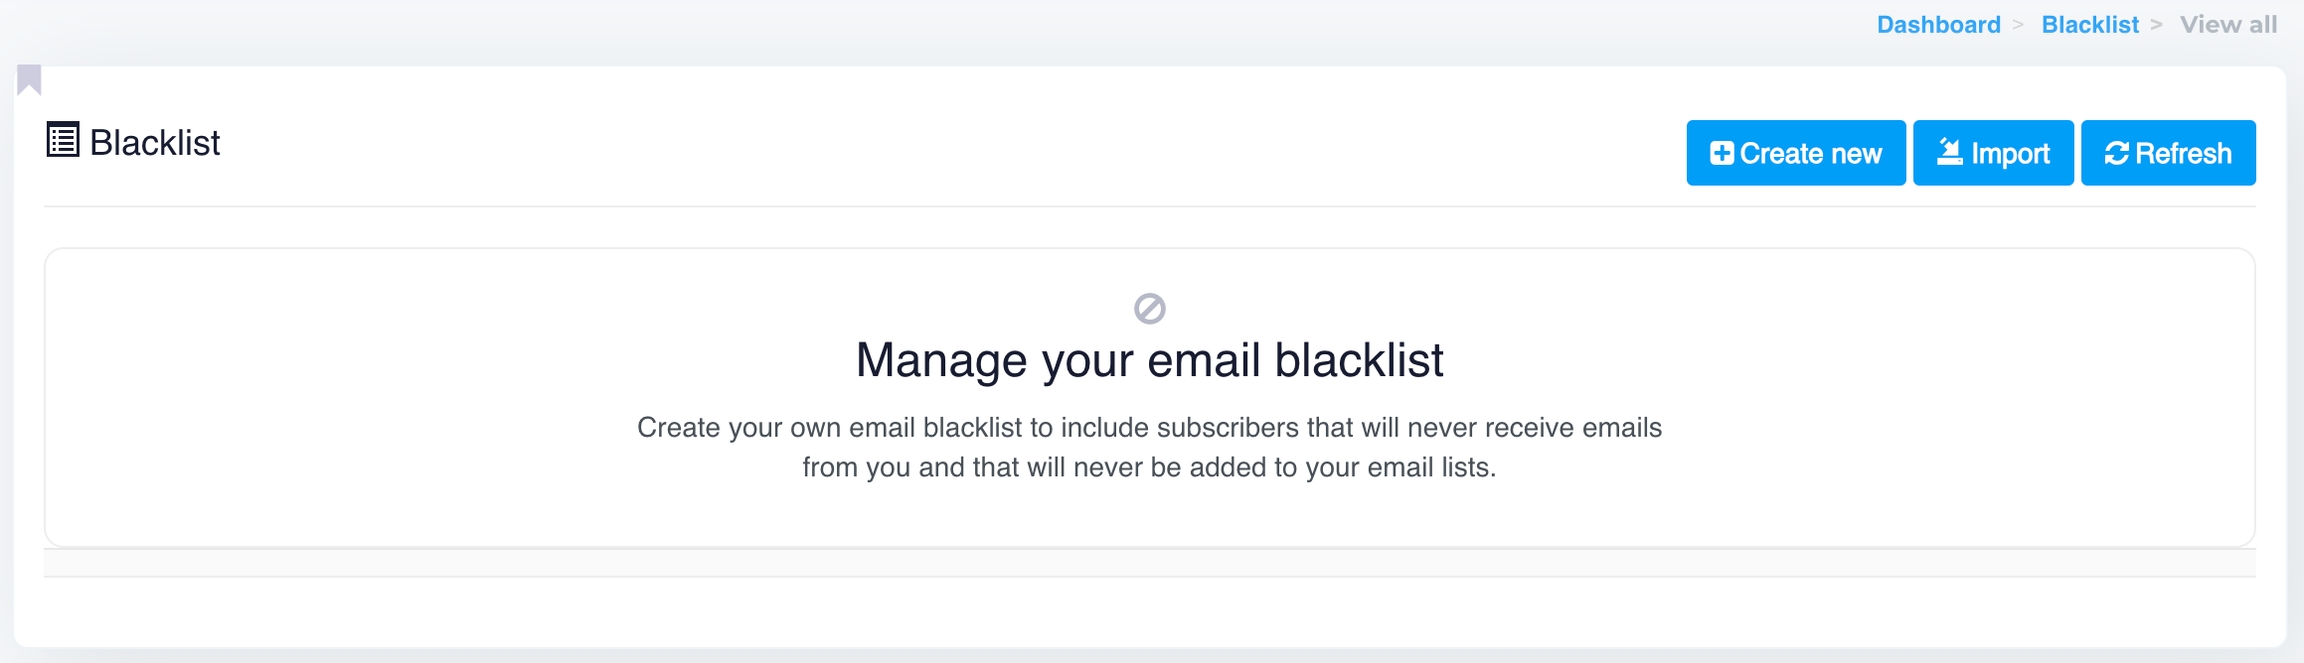Screen dimensions: 2304x663
Task: Click the separator arrow after Dashboard
Action: 2018,25
